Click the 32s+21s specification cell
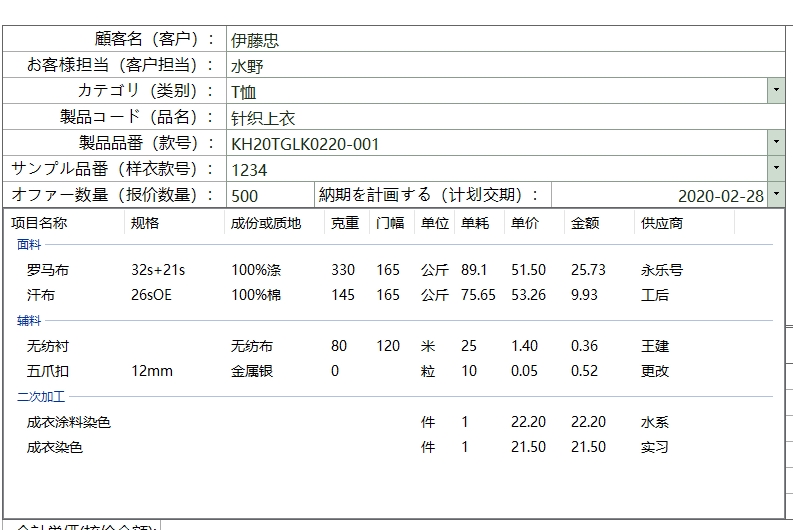The width and height of the screenshot is (793, 530). click(x=158, y=270)
